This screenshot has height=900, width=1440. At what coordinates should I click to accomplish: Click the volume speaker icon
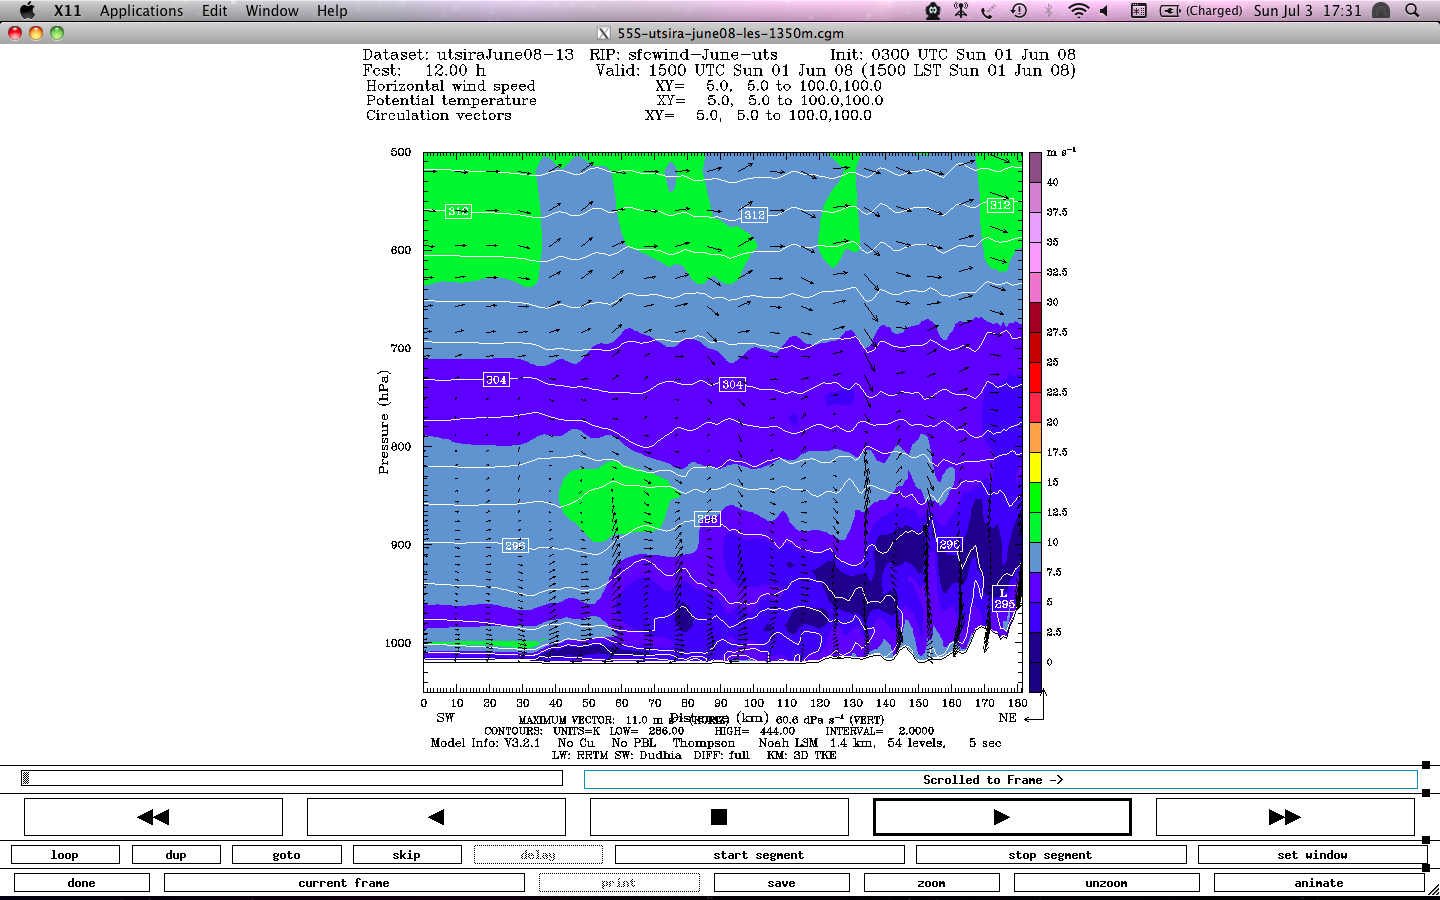pos(1105,11)
